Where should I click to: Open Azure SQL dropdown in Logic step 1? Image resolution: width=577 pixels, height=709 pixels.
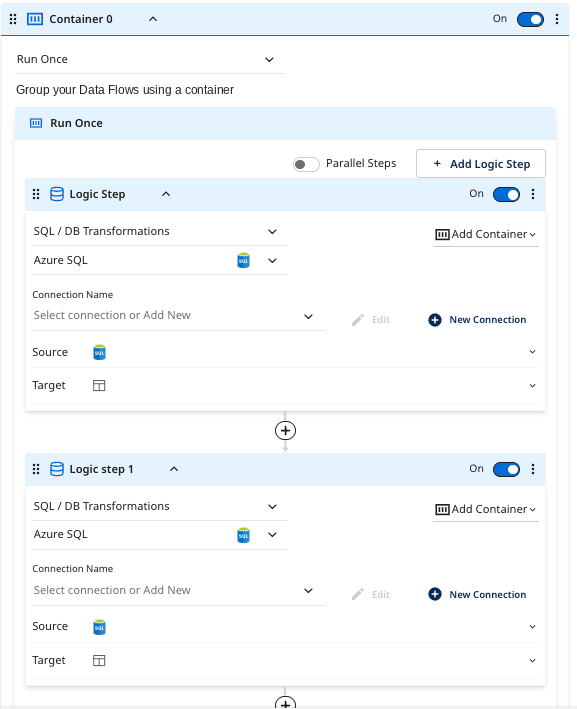pyautogui.click(x=160, y=535)
